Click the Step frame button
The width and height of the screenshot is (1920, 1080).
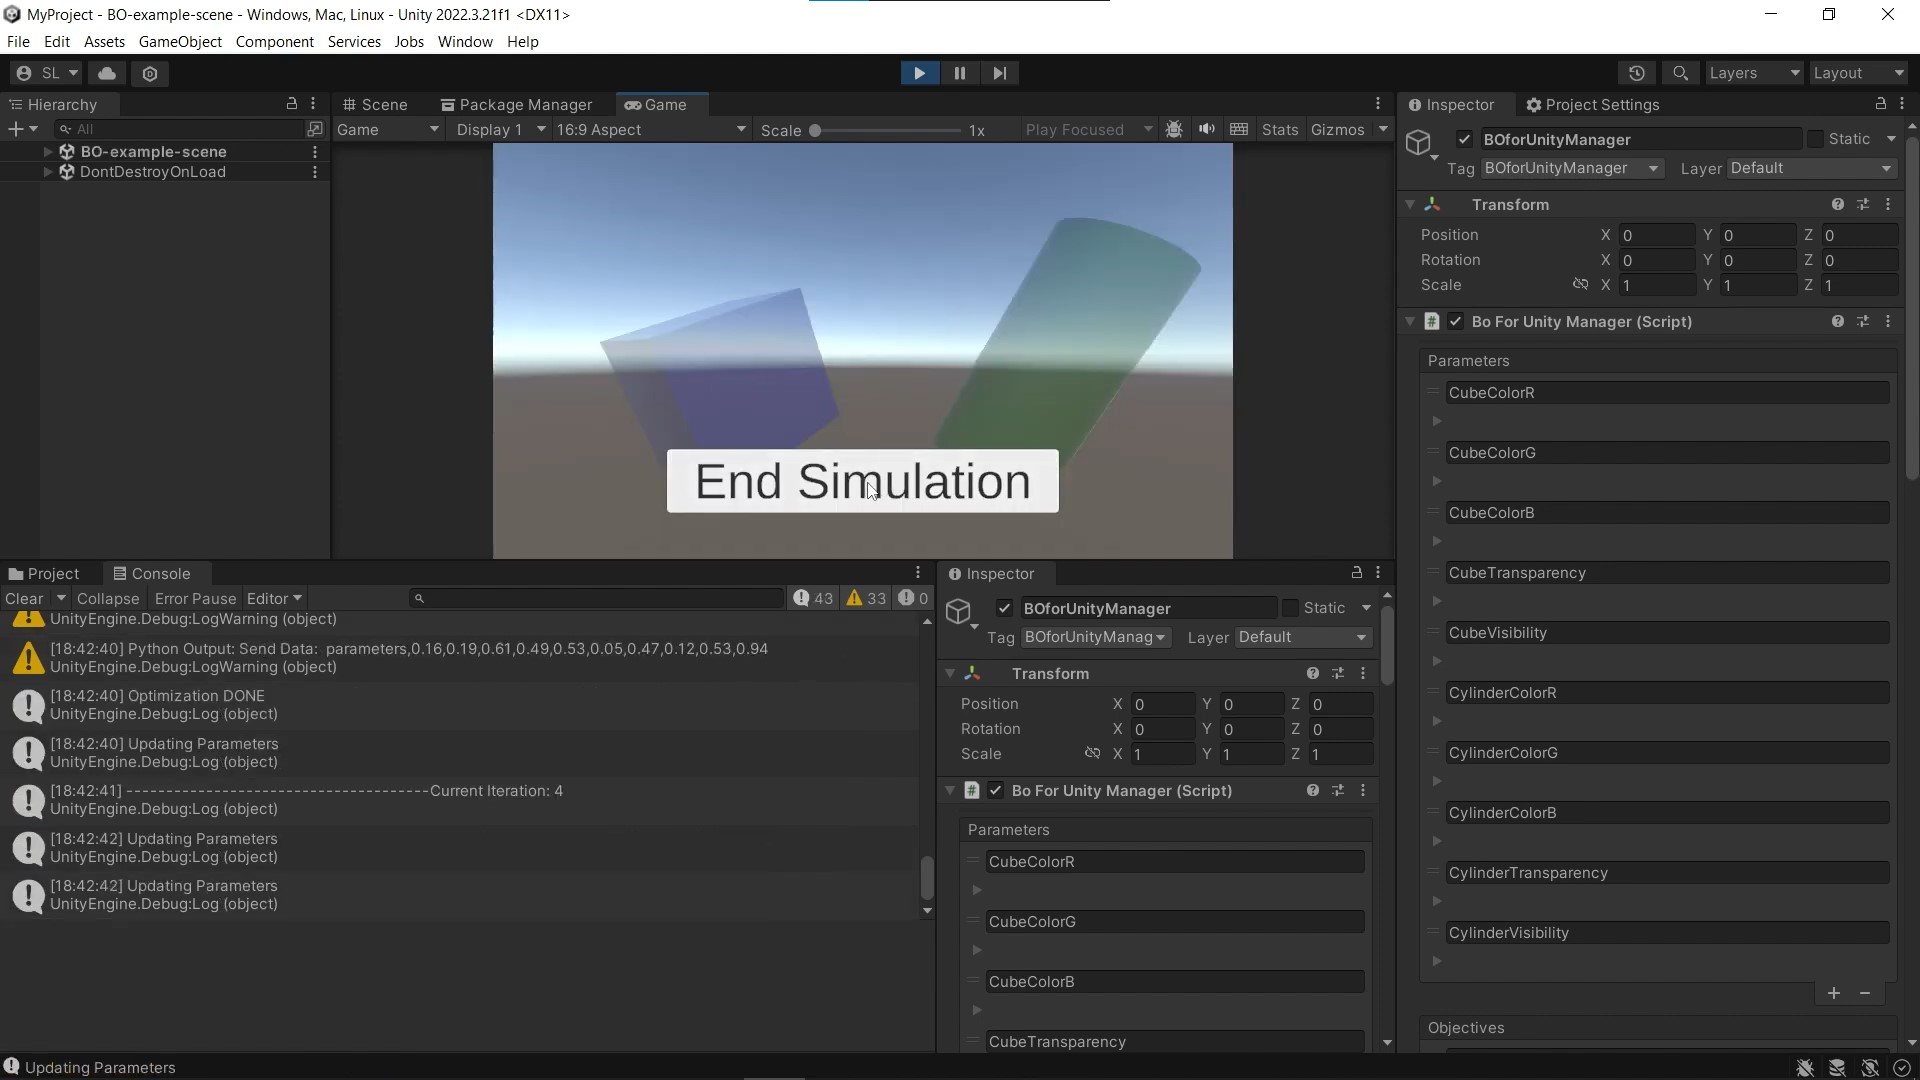pyautogui.click(x=999, y=73)
